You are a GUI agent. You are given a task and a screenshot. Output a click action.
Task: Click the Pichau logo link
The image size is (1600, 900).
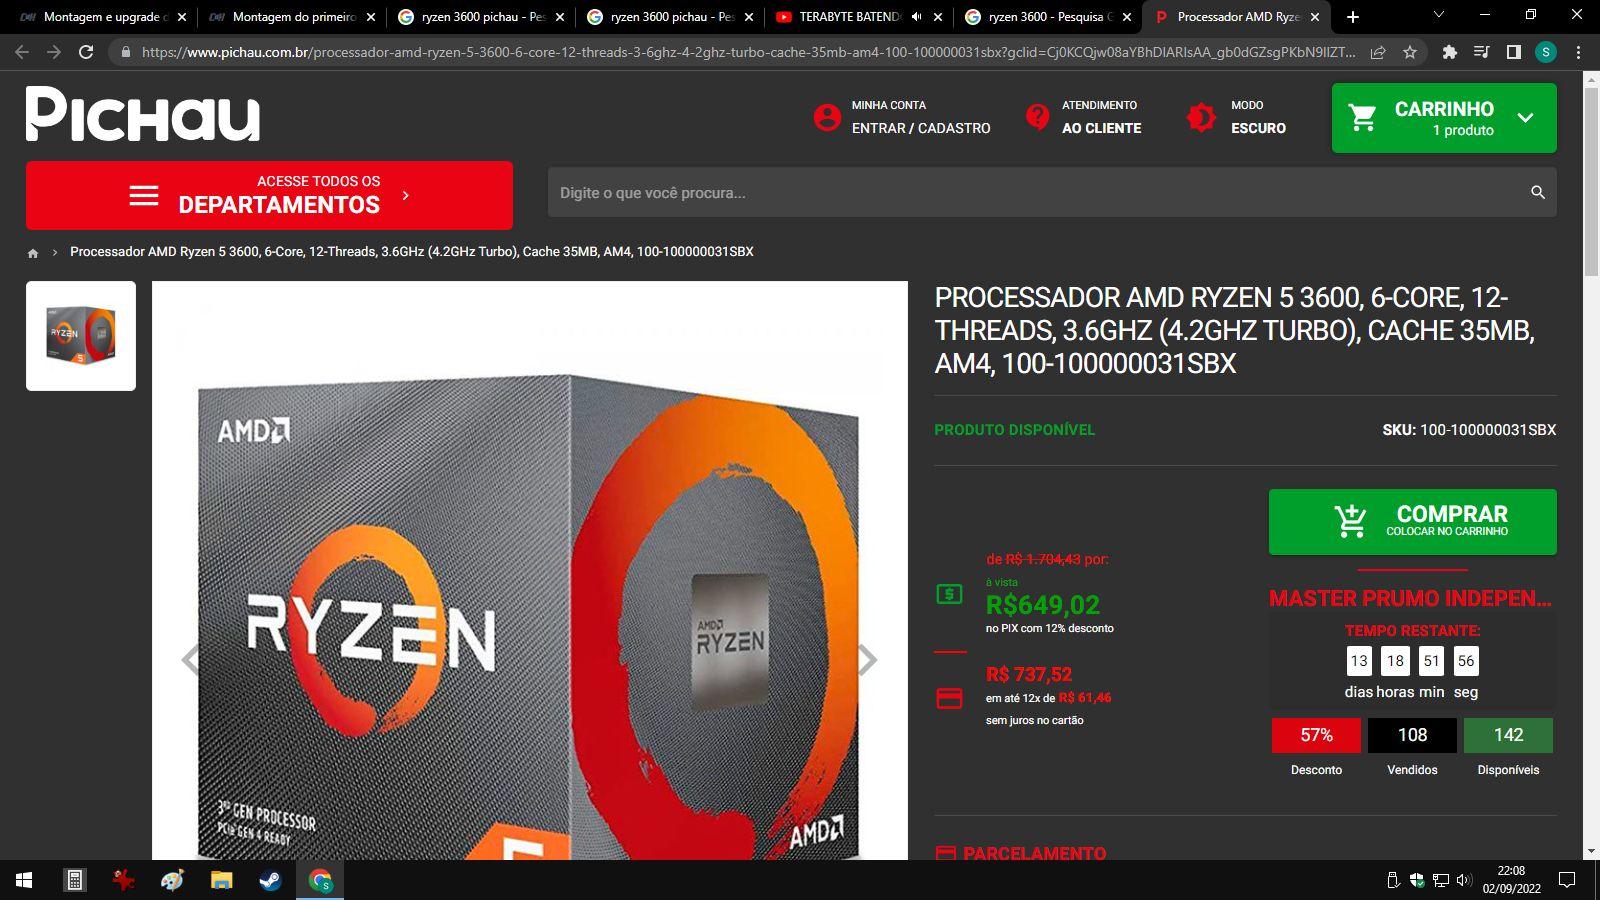point(143,113)
